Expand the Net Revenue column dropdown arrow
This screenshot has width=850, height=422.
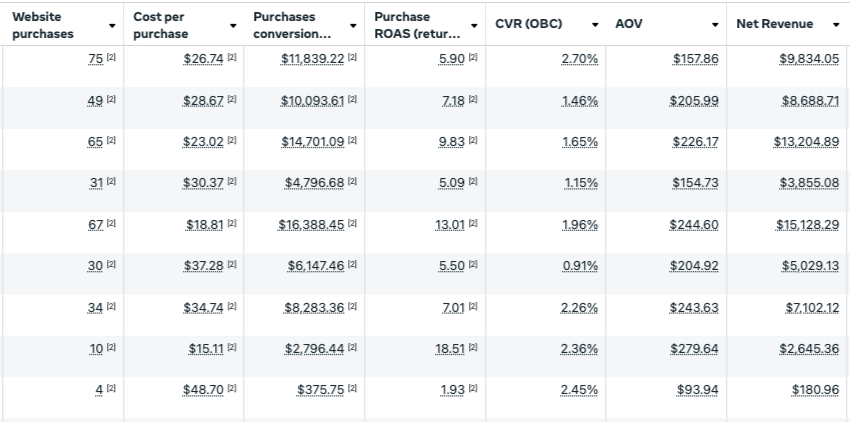[835, 24]
